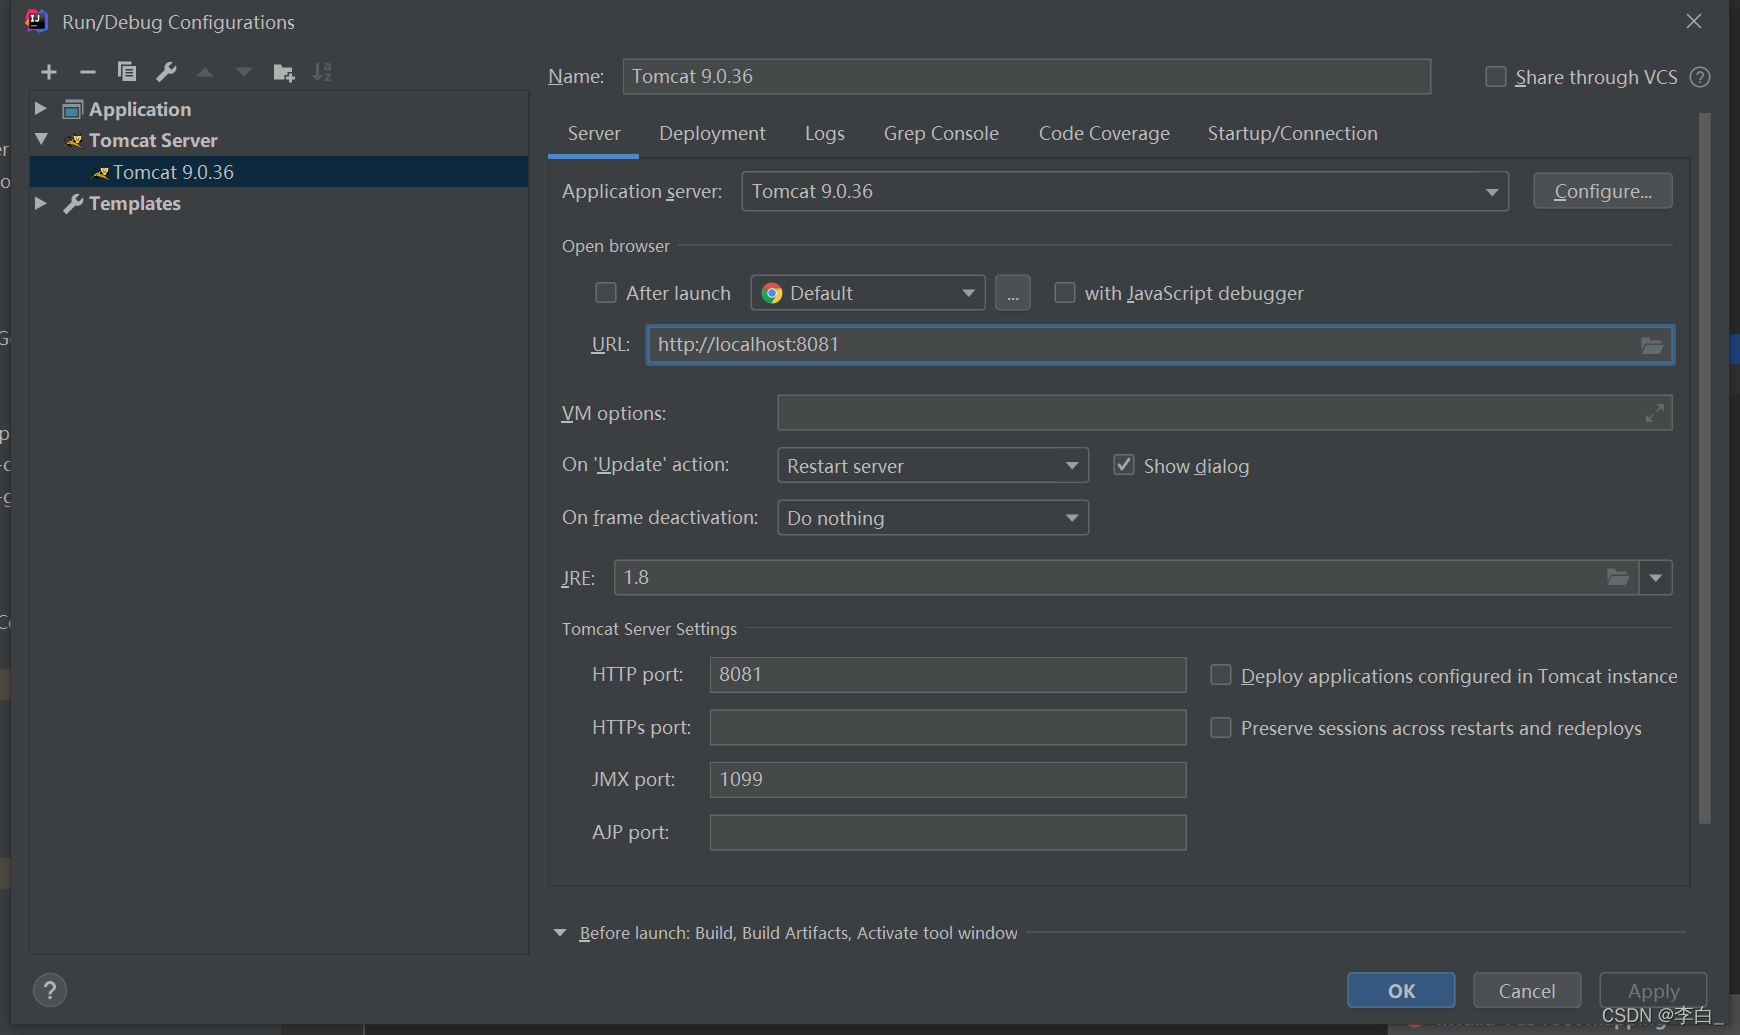Screen dimensions: 1740x1035
Task: Sort configurations alphabetically with the sort icon
Action: click(322, 72)
